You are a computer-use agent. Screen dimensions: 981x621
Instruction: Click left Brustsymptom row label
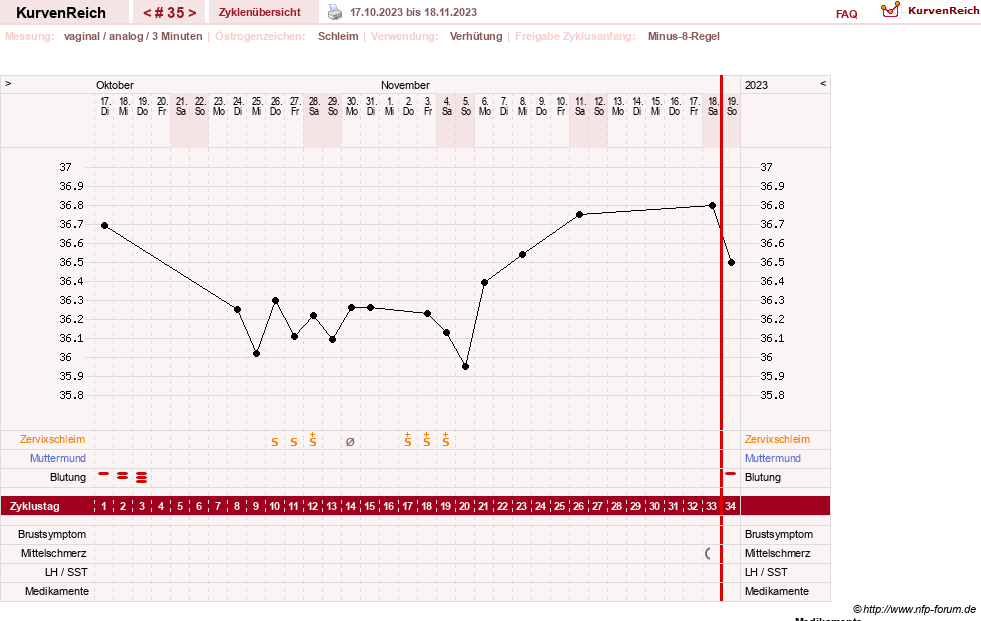[52, 534]
